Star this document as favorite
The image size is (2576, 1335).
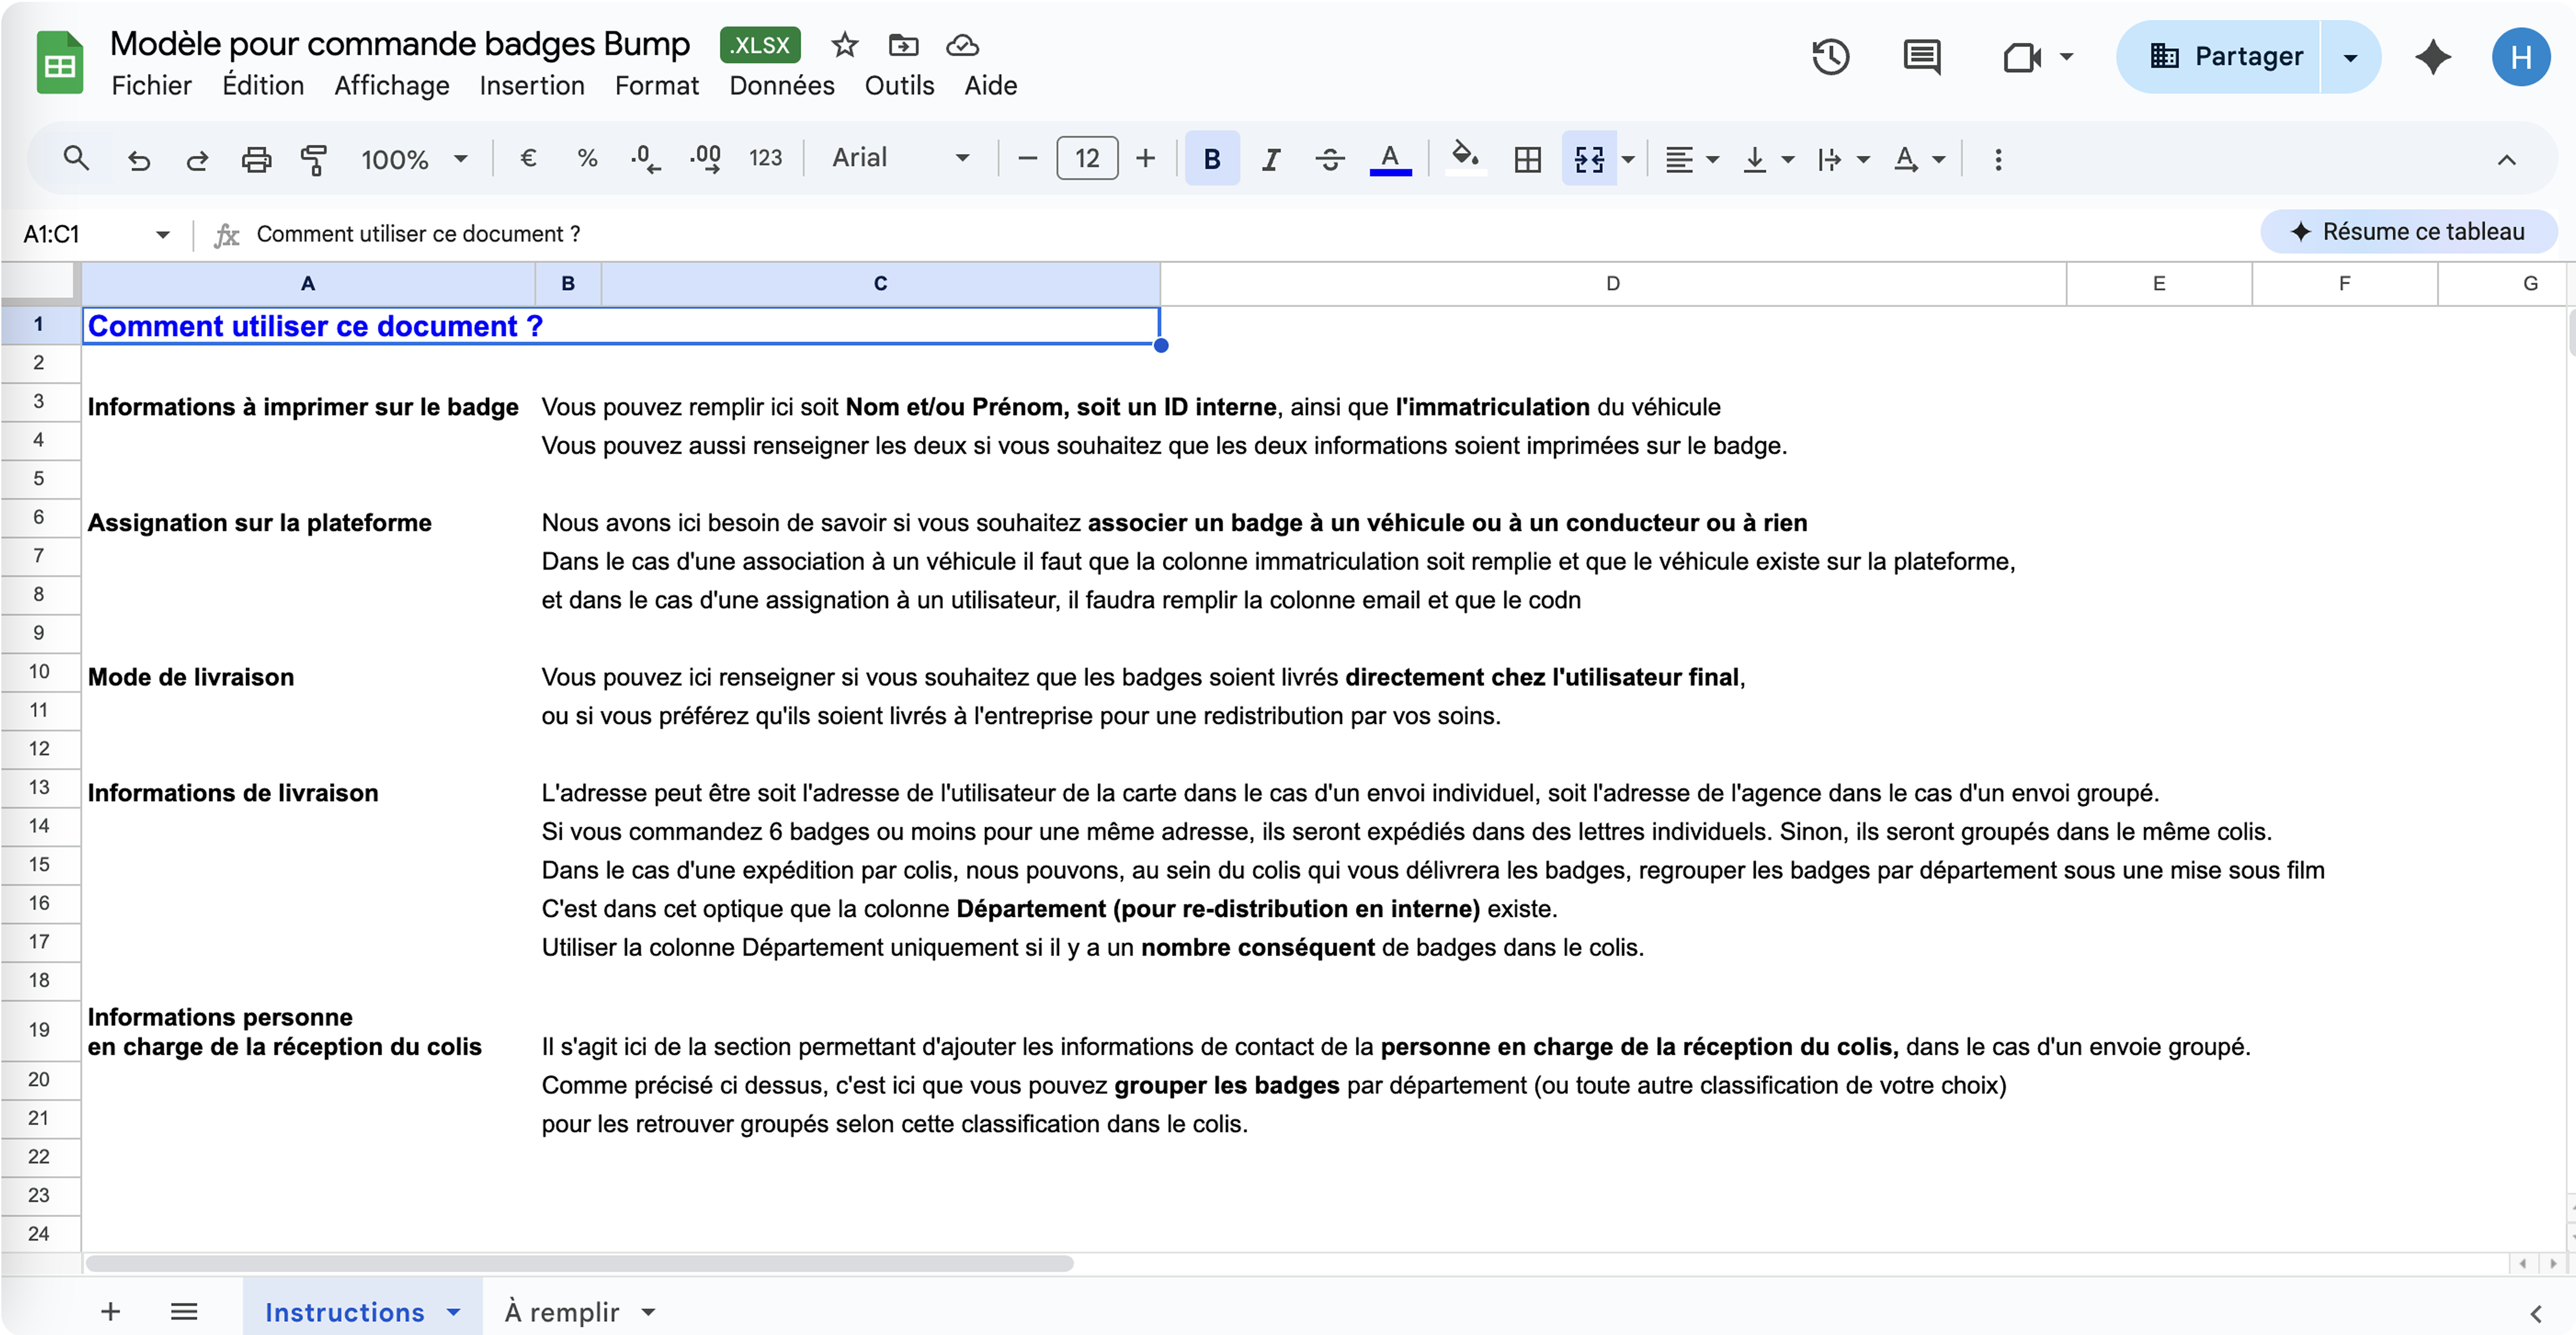[845, 45]
